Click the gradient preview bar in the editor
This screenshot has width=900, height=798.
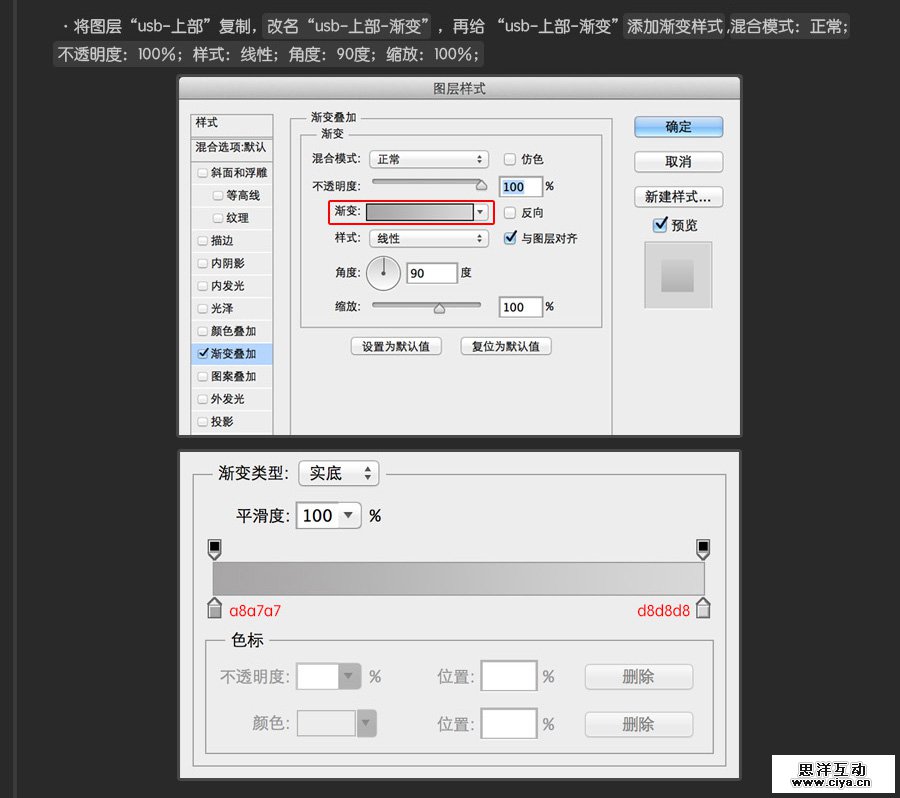(458, 578)
